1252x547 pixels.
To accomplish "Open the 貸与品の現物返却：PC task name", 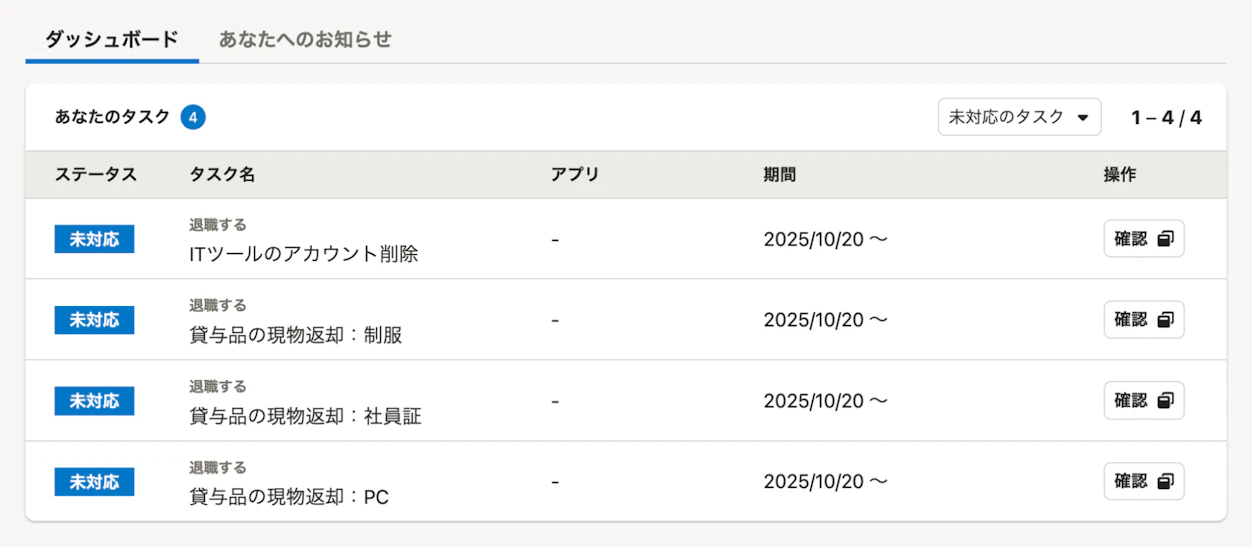I will pos(288,497).
